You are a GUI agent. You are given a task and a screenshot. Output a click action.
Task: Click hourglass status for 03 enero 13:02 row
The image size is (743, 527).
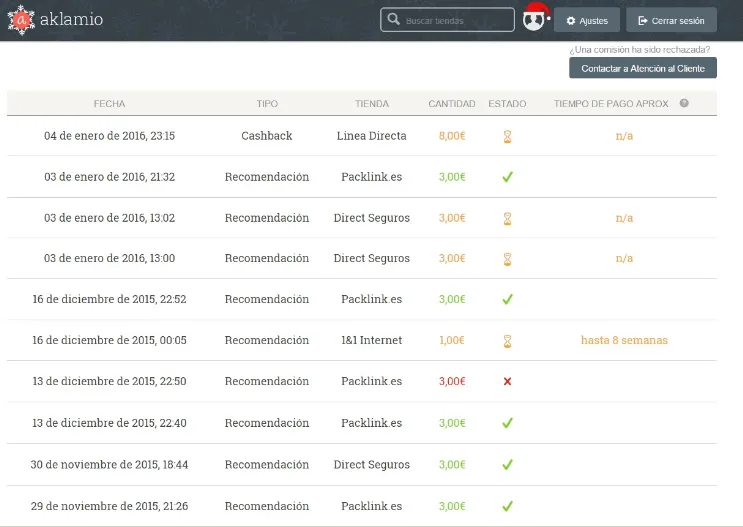(x=507, y=218)
